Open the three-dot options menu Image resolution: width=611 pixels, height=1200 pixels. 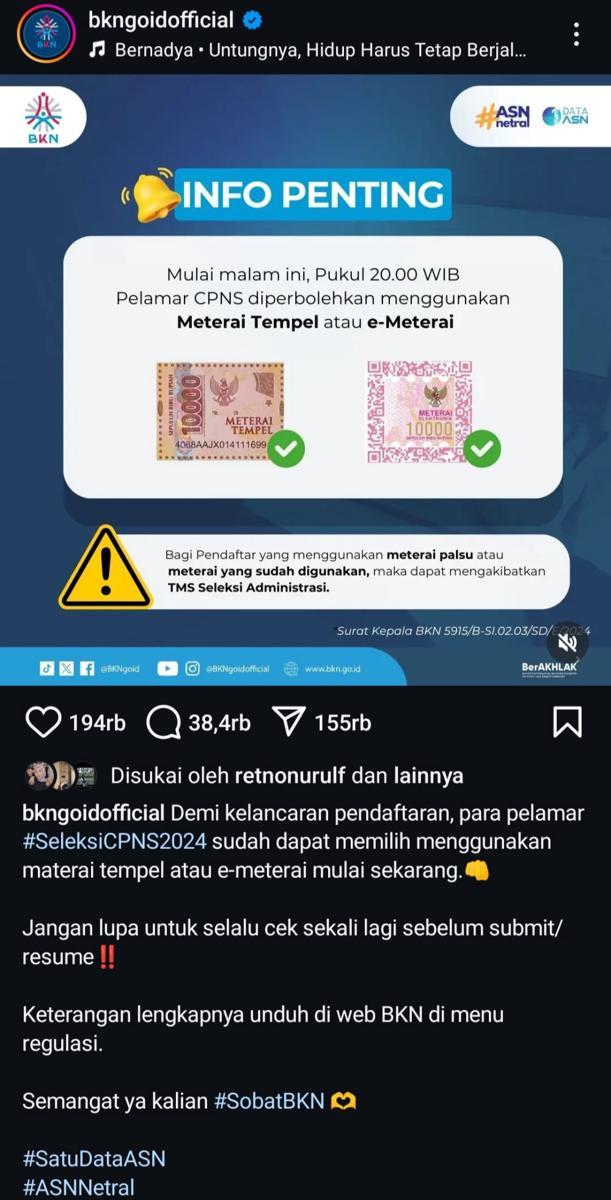pos(577,34)
